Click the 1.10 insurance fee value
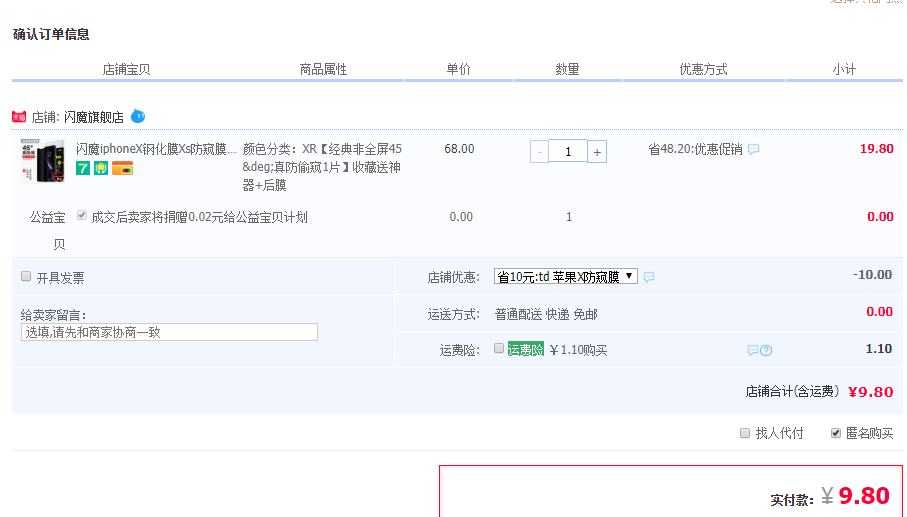The height and width of the screenshot is (517, 907). (879, 349)
